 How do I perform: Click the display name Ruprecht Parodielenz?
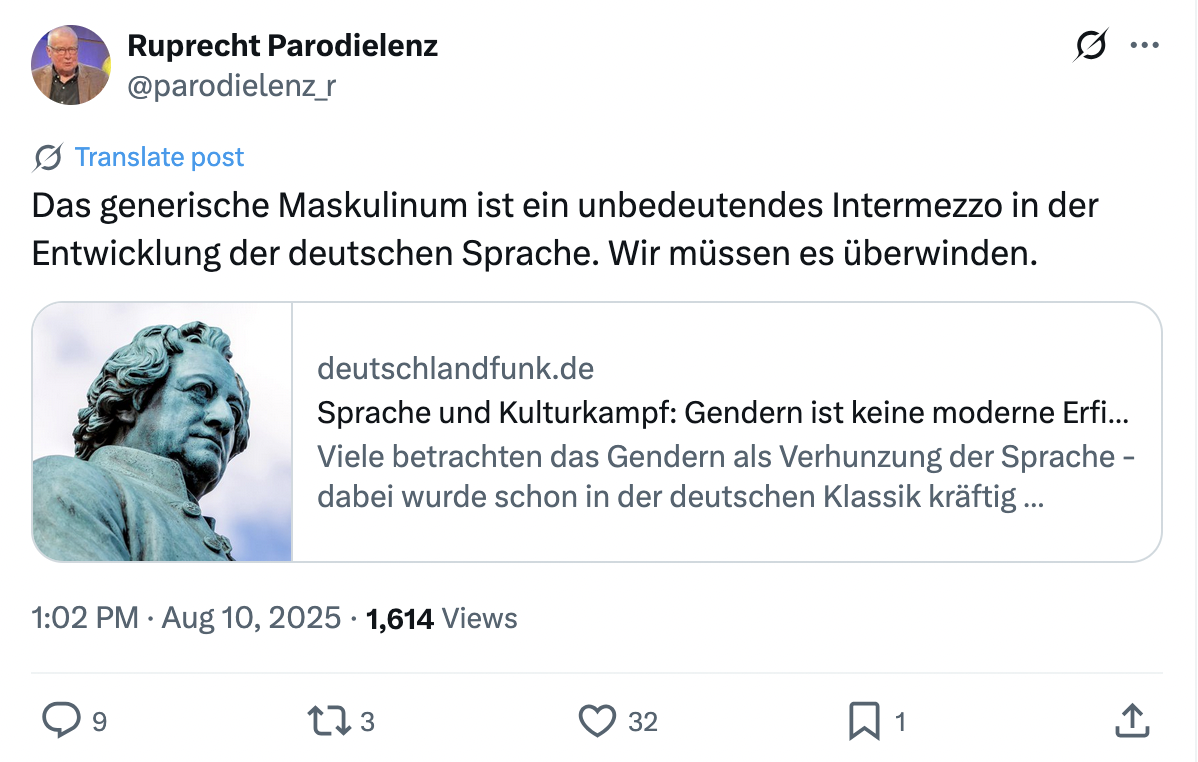(282, 45)
